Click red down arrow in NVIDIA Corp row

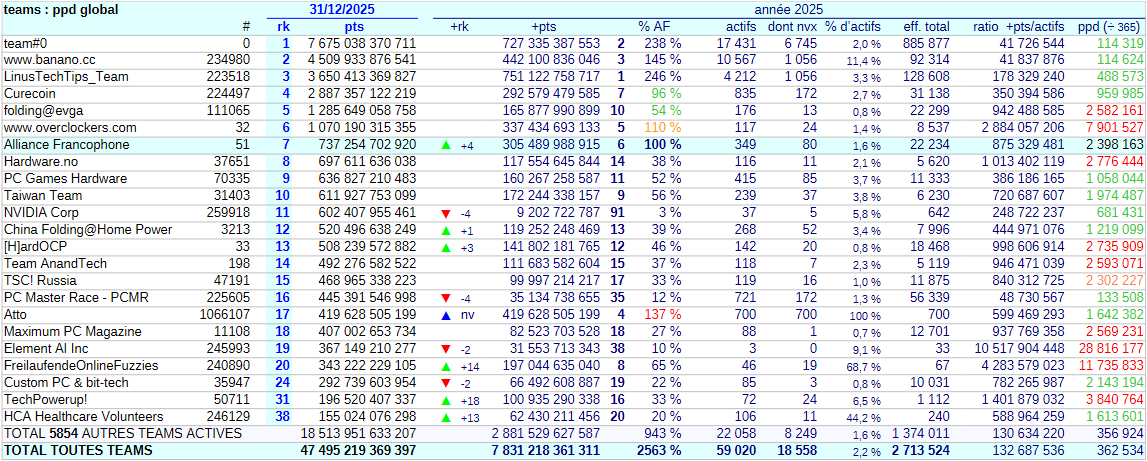[x=446, y=214]
